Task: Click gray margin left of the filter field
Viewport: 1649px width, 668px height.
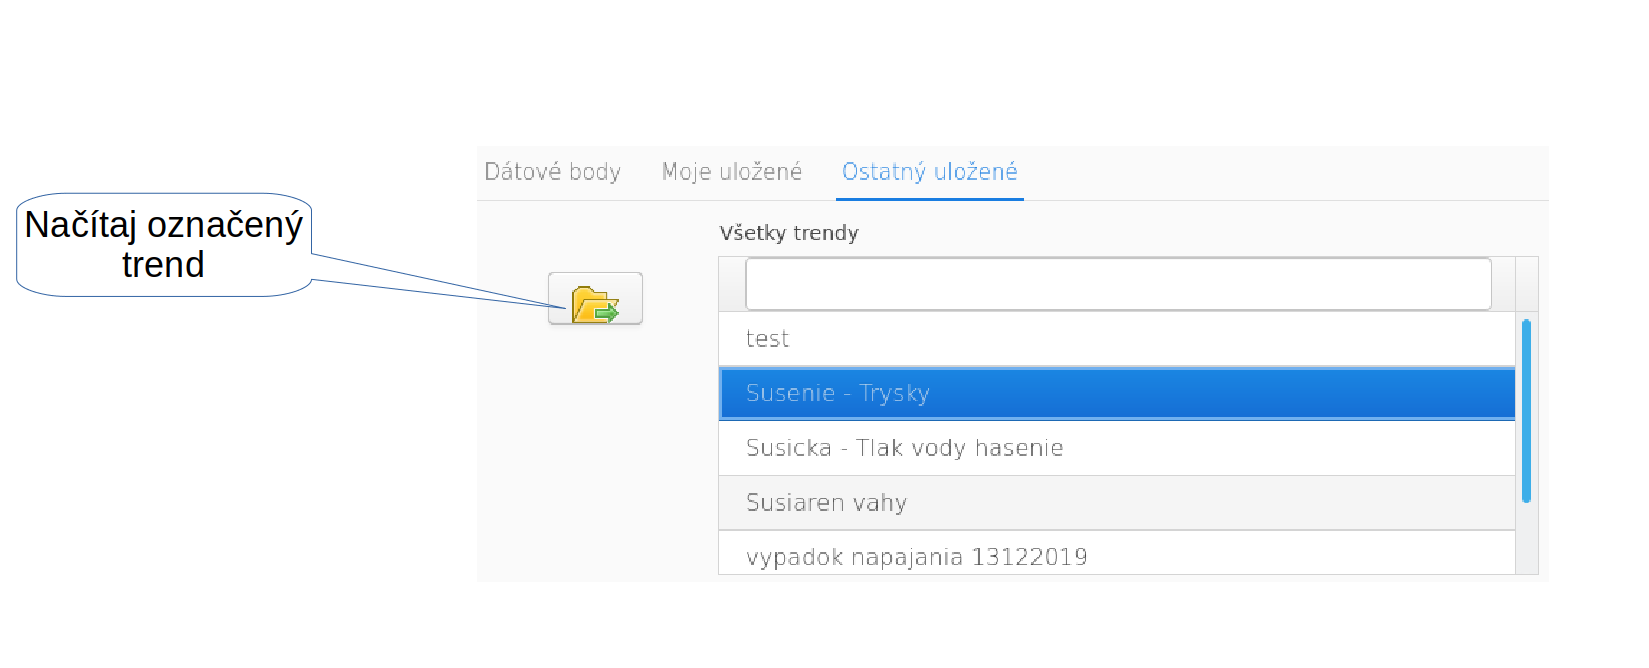Action: pyautogui.click(x=732, y=284)
